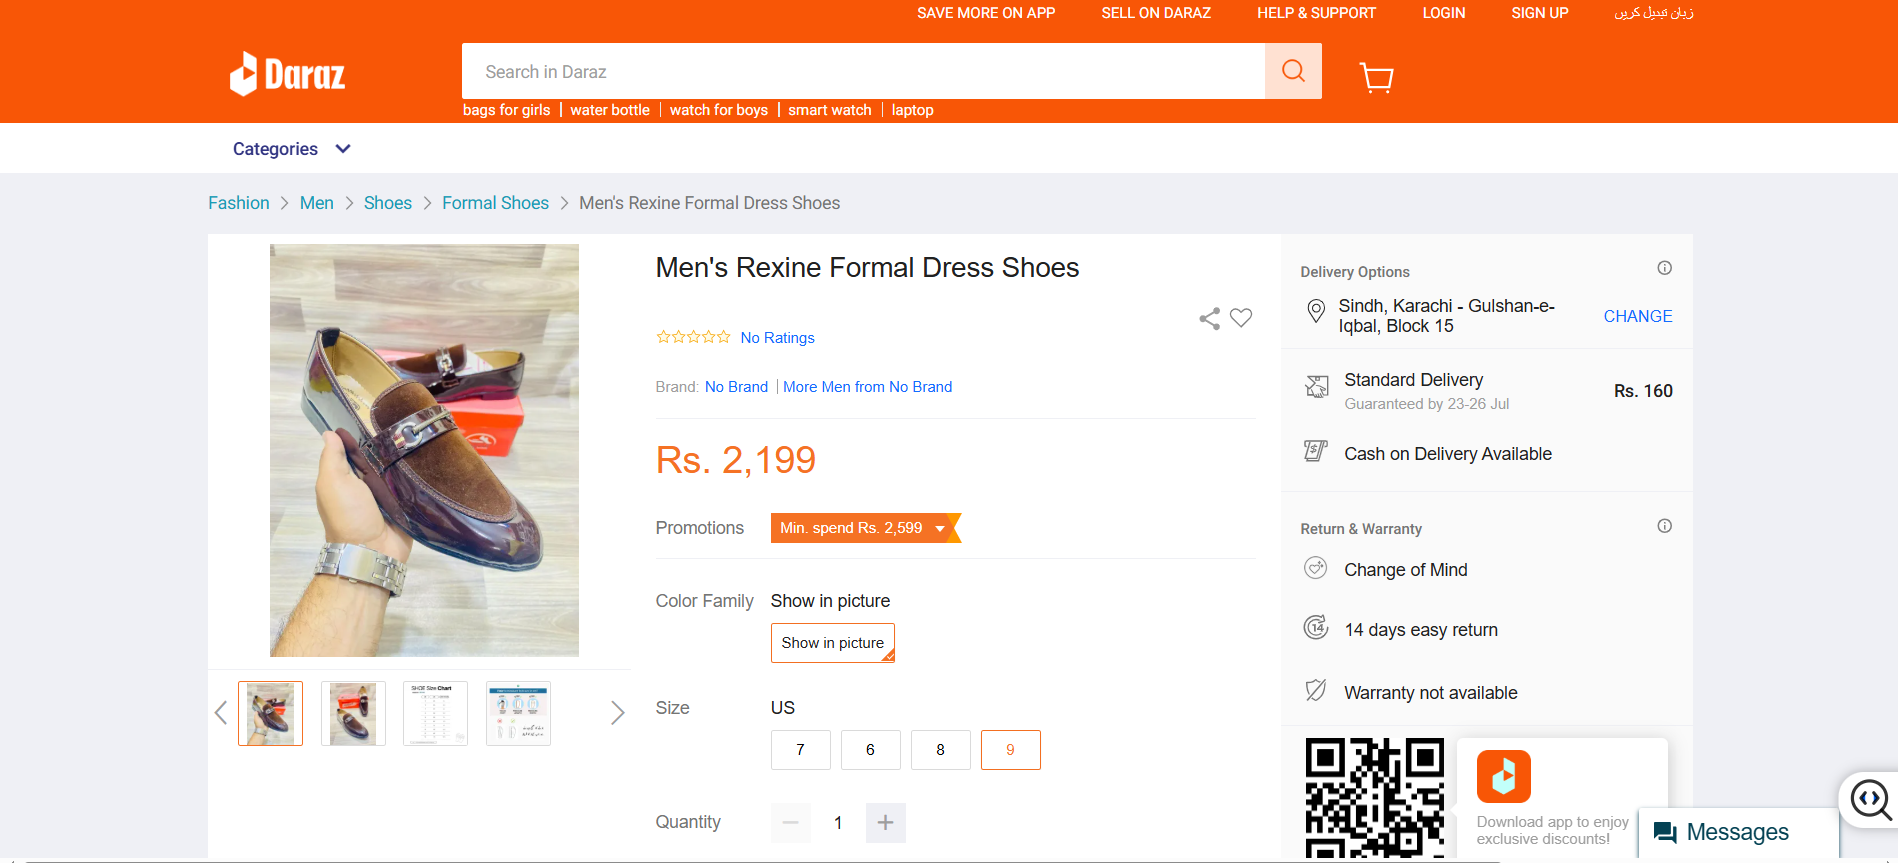1898x863 pixels.
Task: Go to Sell on Daraz
Action: [x=1156, y=13]
